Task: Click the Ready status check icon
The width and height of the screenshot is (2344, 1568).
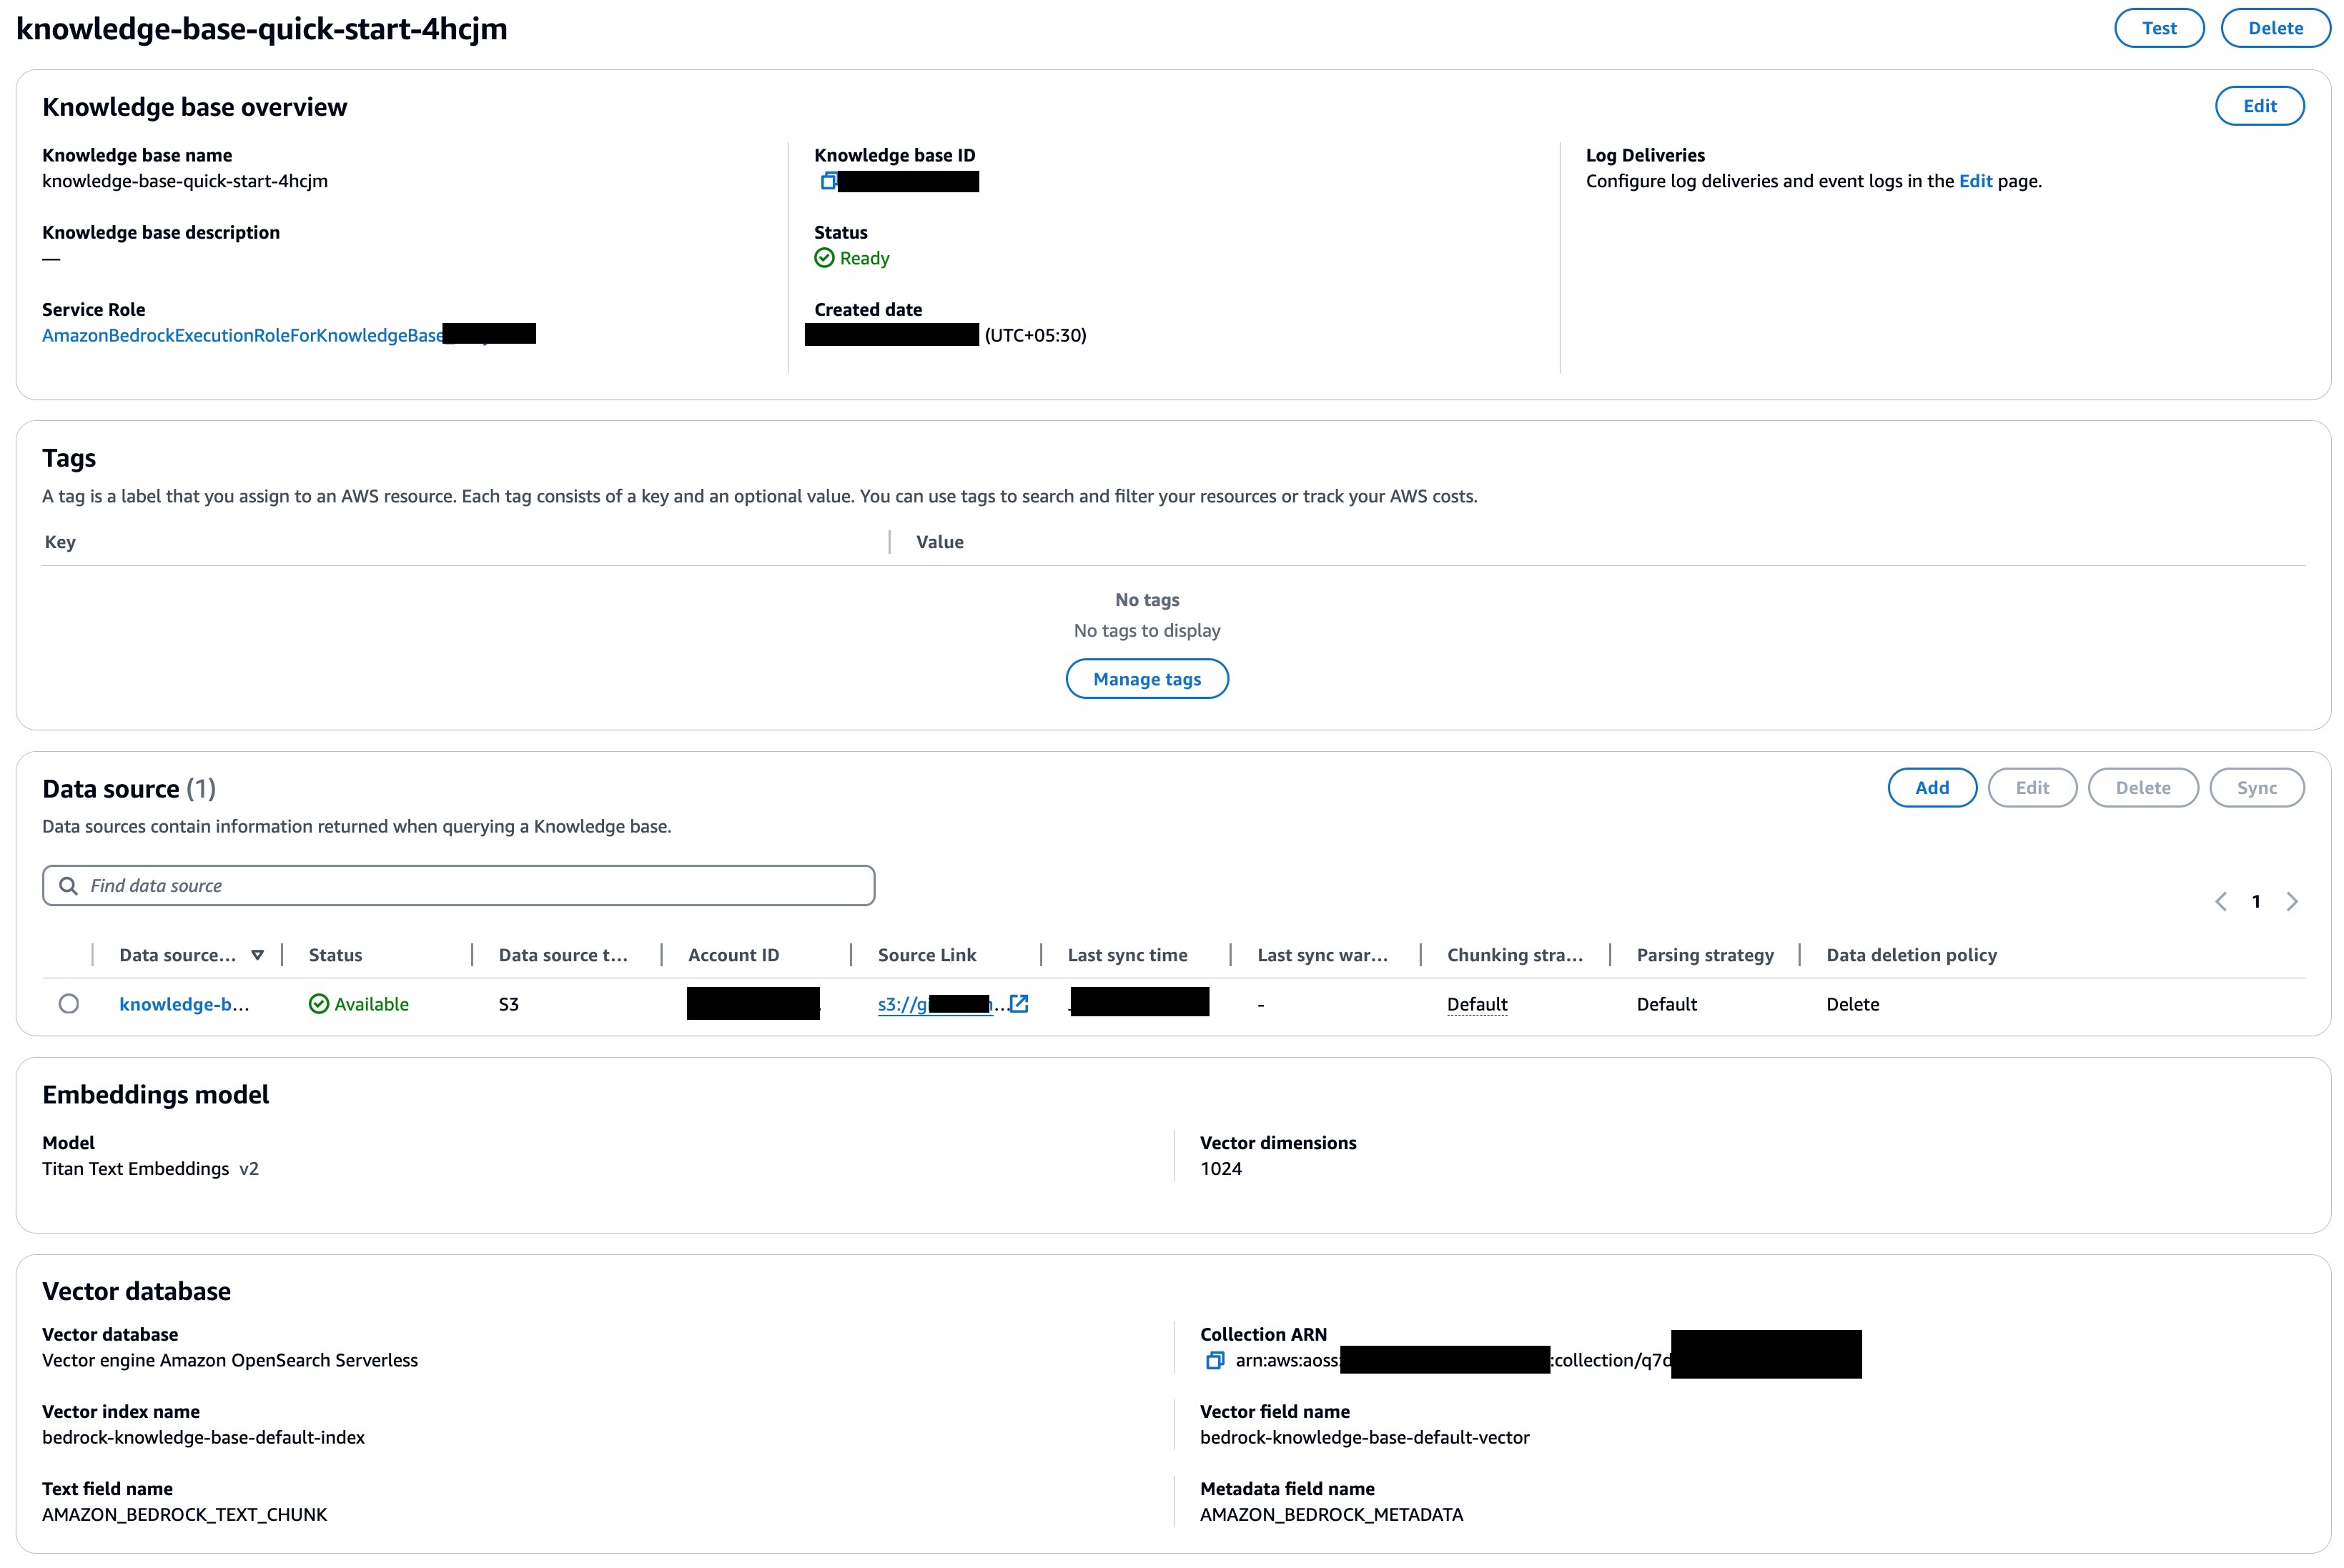Action: [x=824, y=258]
